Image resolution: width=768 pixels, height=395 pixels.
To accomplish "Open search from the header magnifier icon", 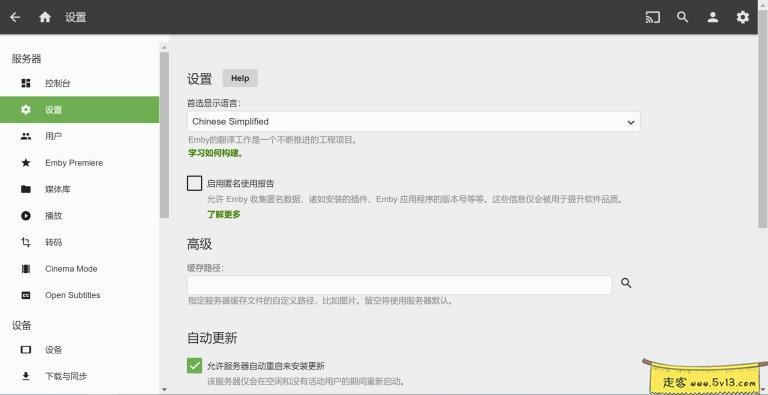I will click(682, 17).
